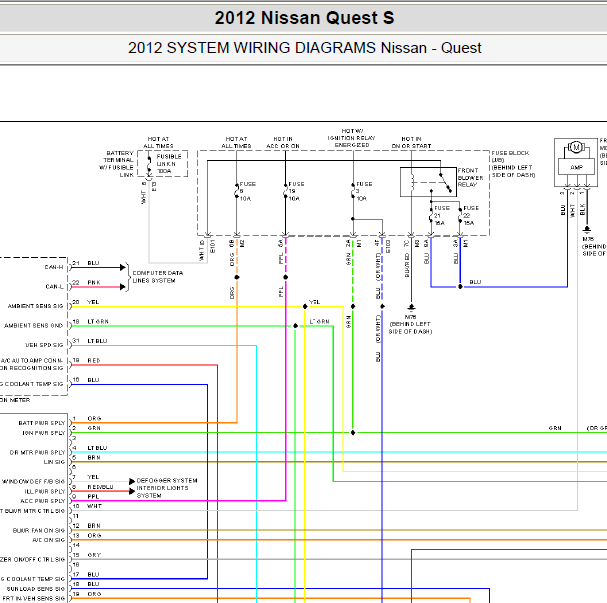Click the "SUN LOAD SENS SIG" label
Screen dimensions: 607x603
[36, 589]
